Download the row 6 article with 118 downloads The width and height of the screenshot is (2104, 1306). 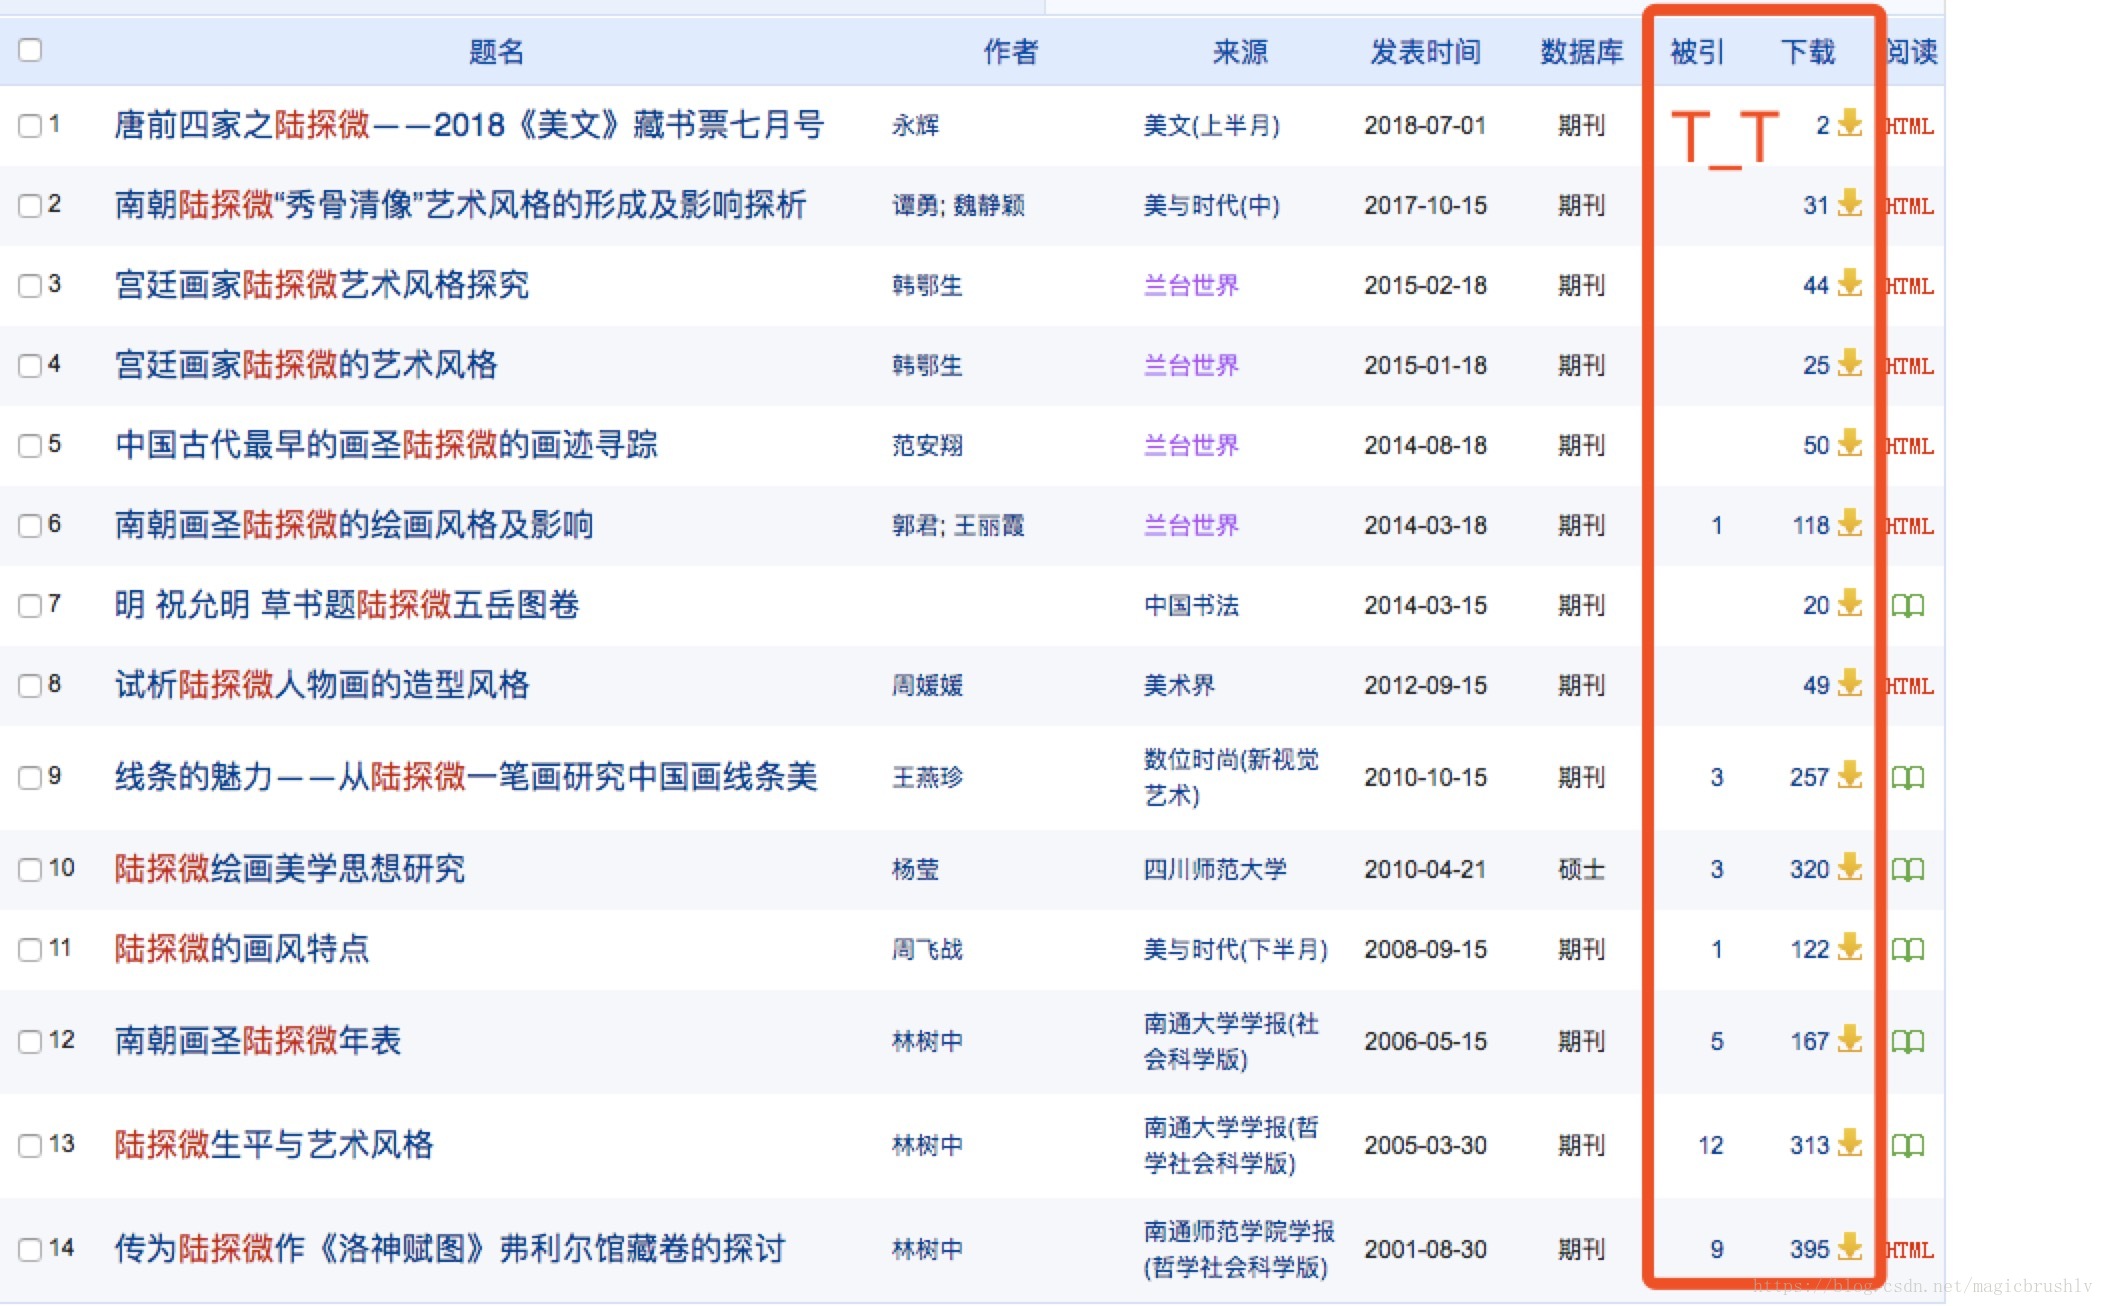point(1850,523)
